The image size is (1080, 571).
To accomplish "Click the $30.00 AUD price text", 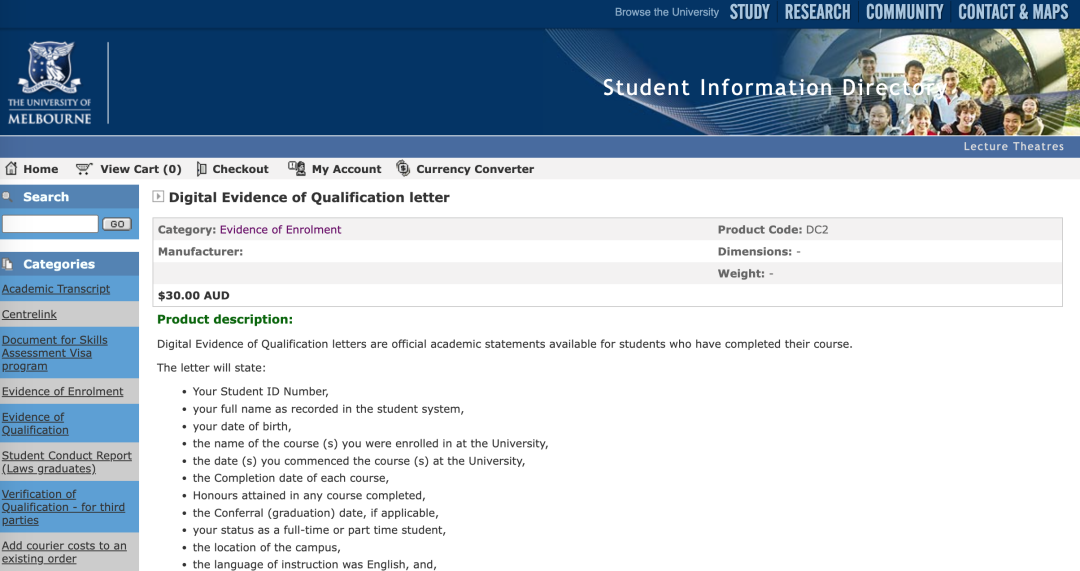I will click(x=194, y=295).
